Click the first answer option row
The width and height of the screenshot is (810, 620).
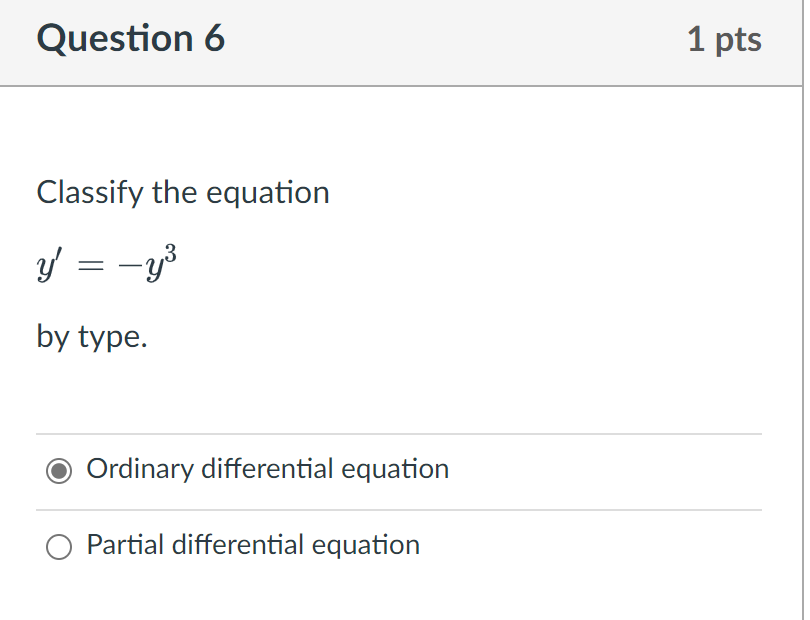click(400, 469)
